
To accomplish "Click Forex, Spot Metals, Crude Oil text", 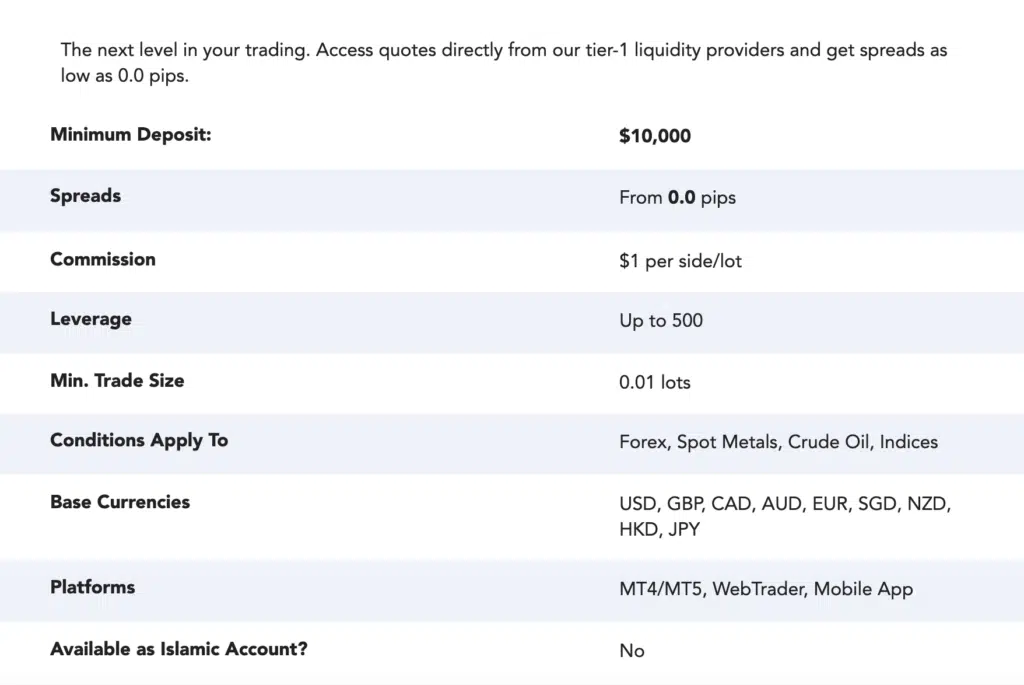I will pos(744,442).
